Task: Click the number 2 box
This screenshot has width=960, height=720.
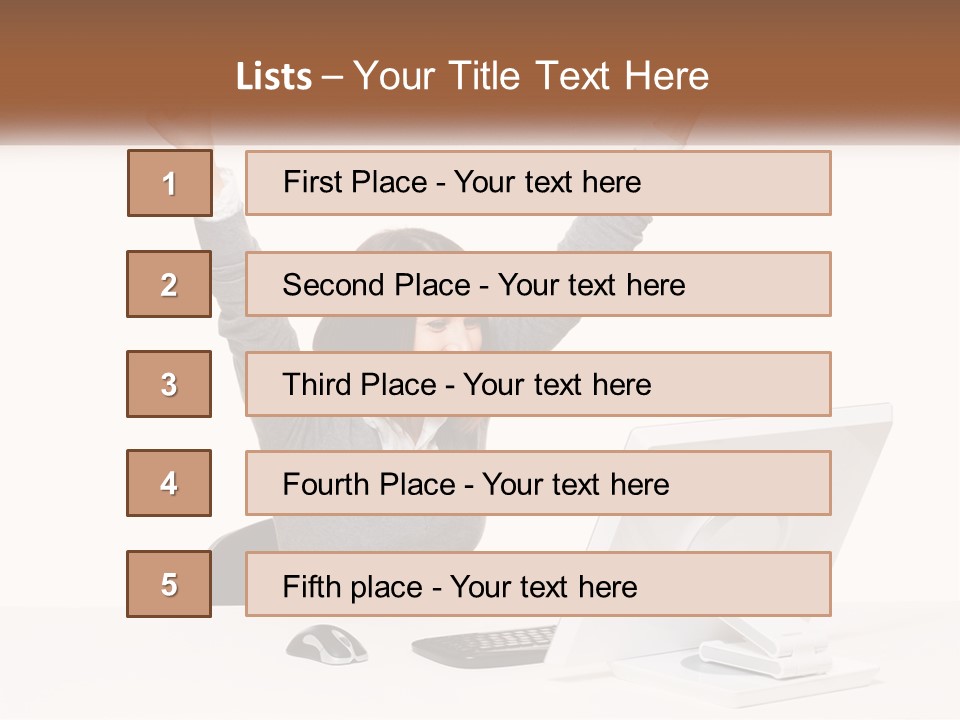Action: pyautogui.click(x=169, y=284)
